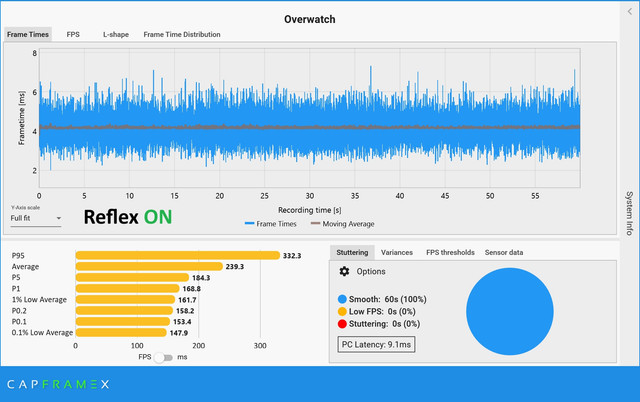Click the 0.1% Low Average bar
The image size is (640, 402).
(121, 333)
